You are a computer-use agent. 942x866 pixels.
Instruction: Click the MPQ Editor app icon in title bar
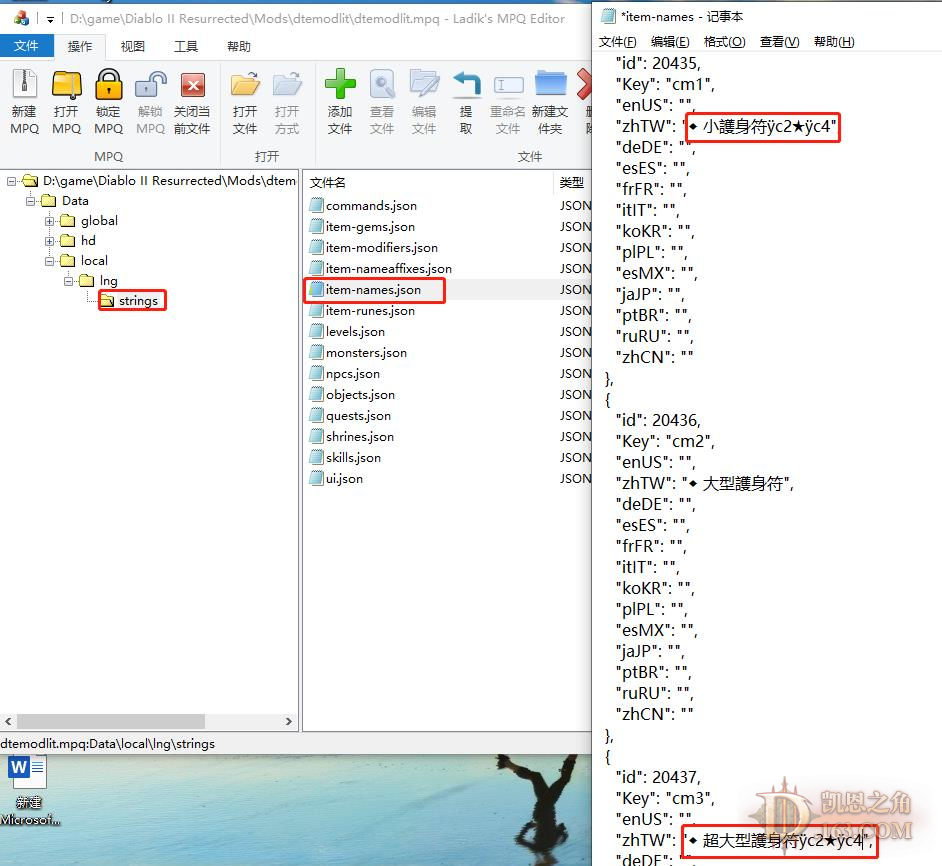pos(21,19)
